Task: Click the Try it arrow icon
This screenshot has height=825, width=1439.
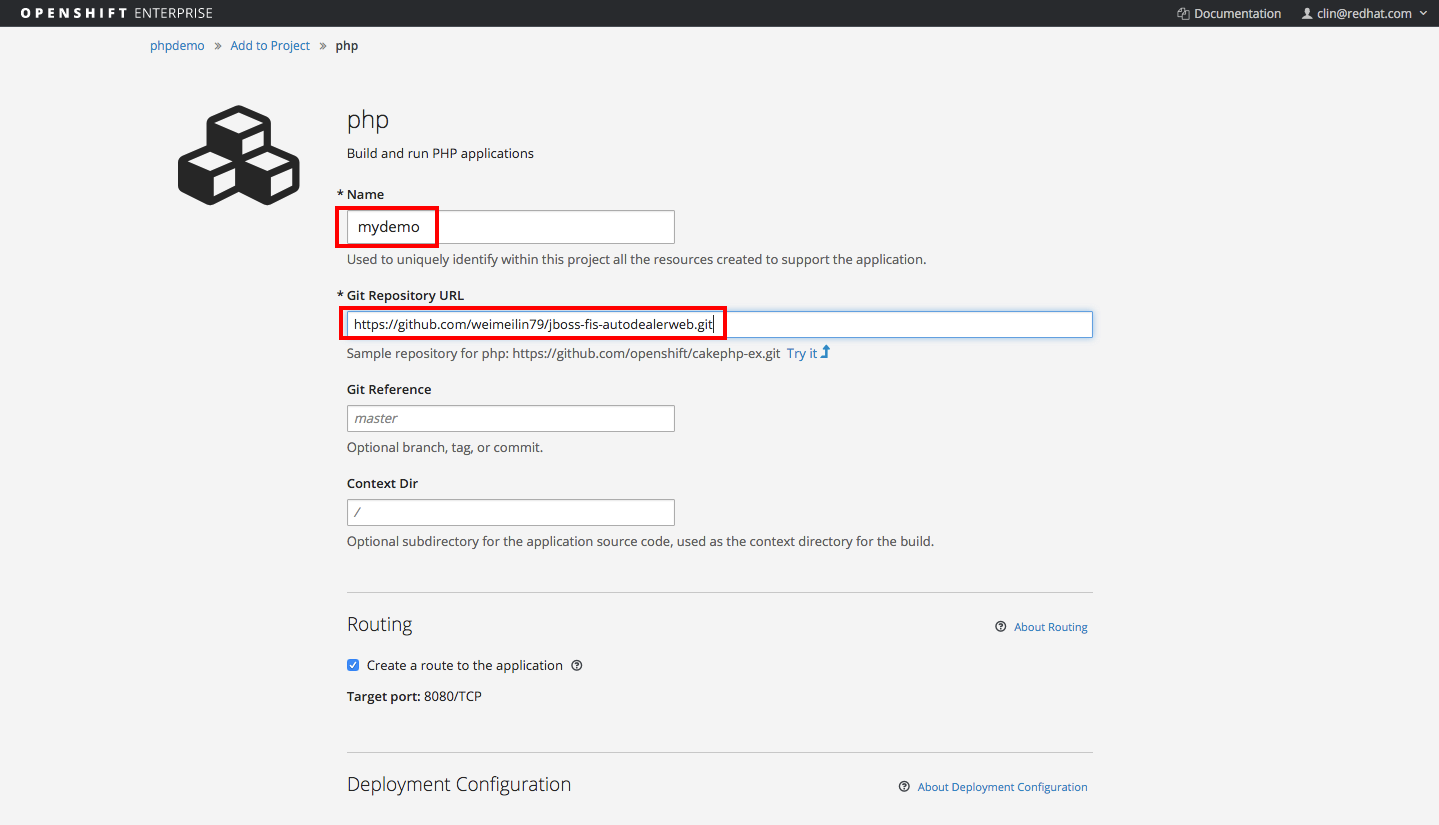Action: (x=826, y=352)
